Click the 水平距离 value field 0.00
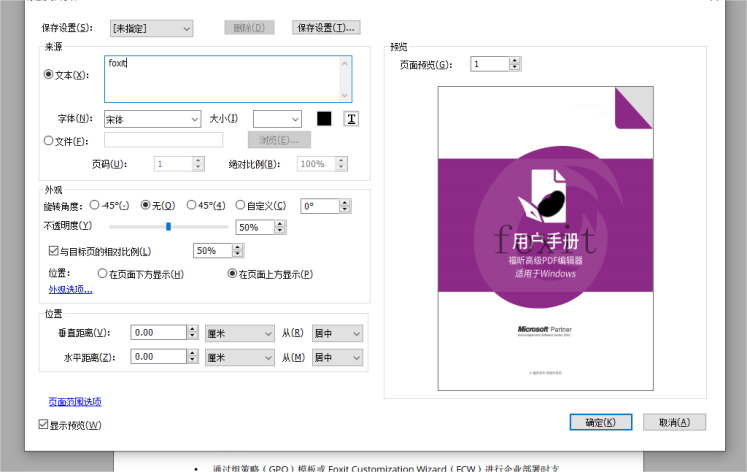Image resolution: width=747 pixels, height=472 pixels. click(x=159, y=356)
